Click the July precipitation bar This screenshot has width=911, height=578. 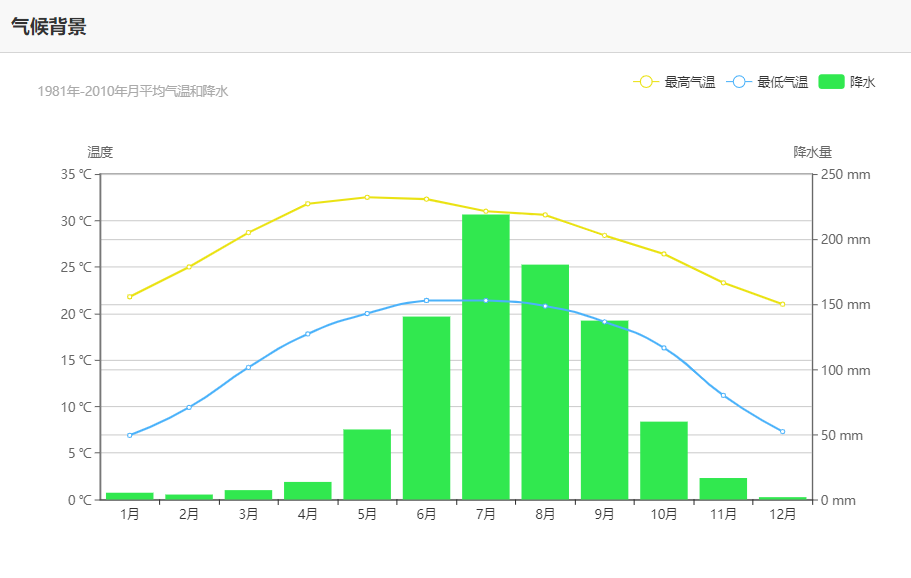point(486,357)
